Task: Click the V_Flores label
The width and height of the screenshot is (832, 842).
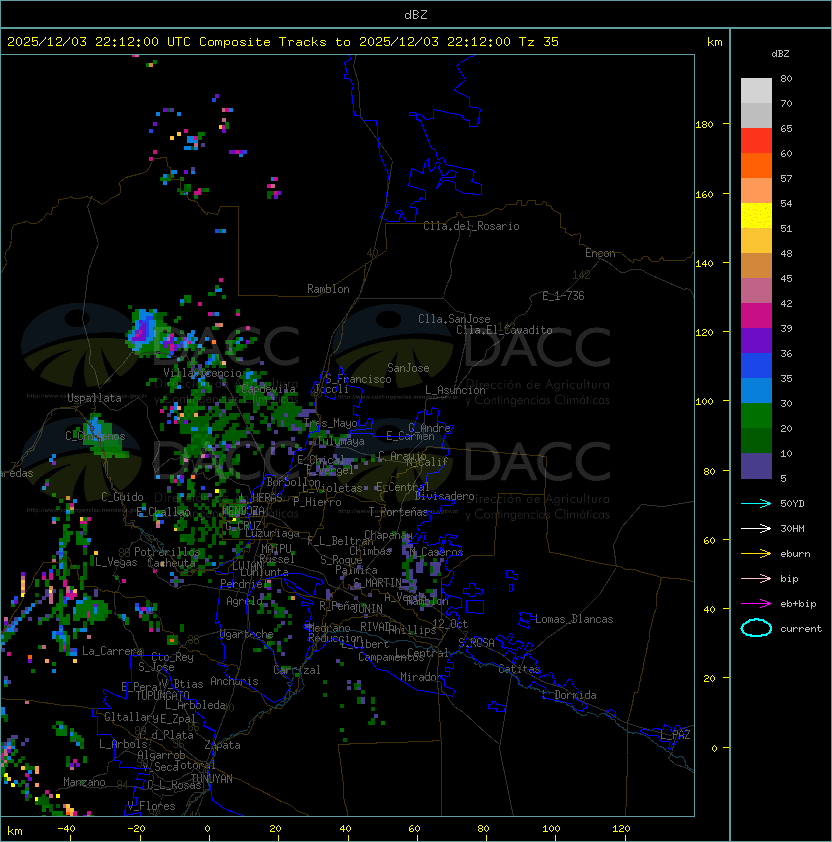Action: click(x=151, y=806)
